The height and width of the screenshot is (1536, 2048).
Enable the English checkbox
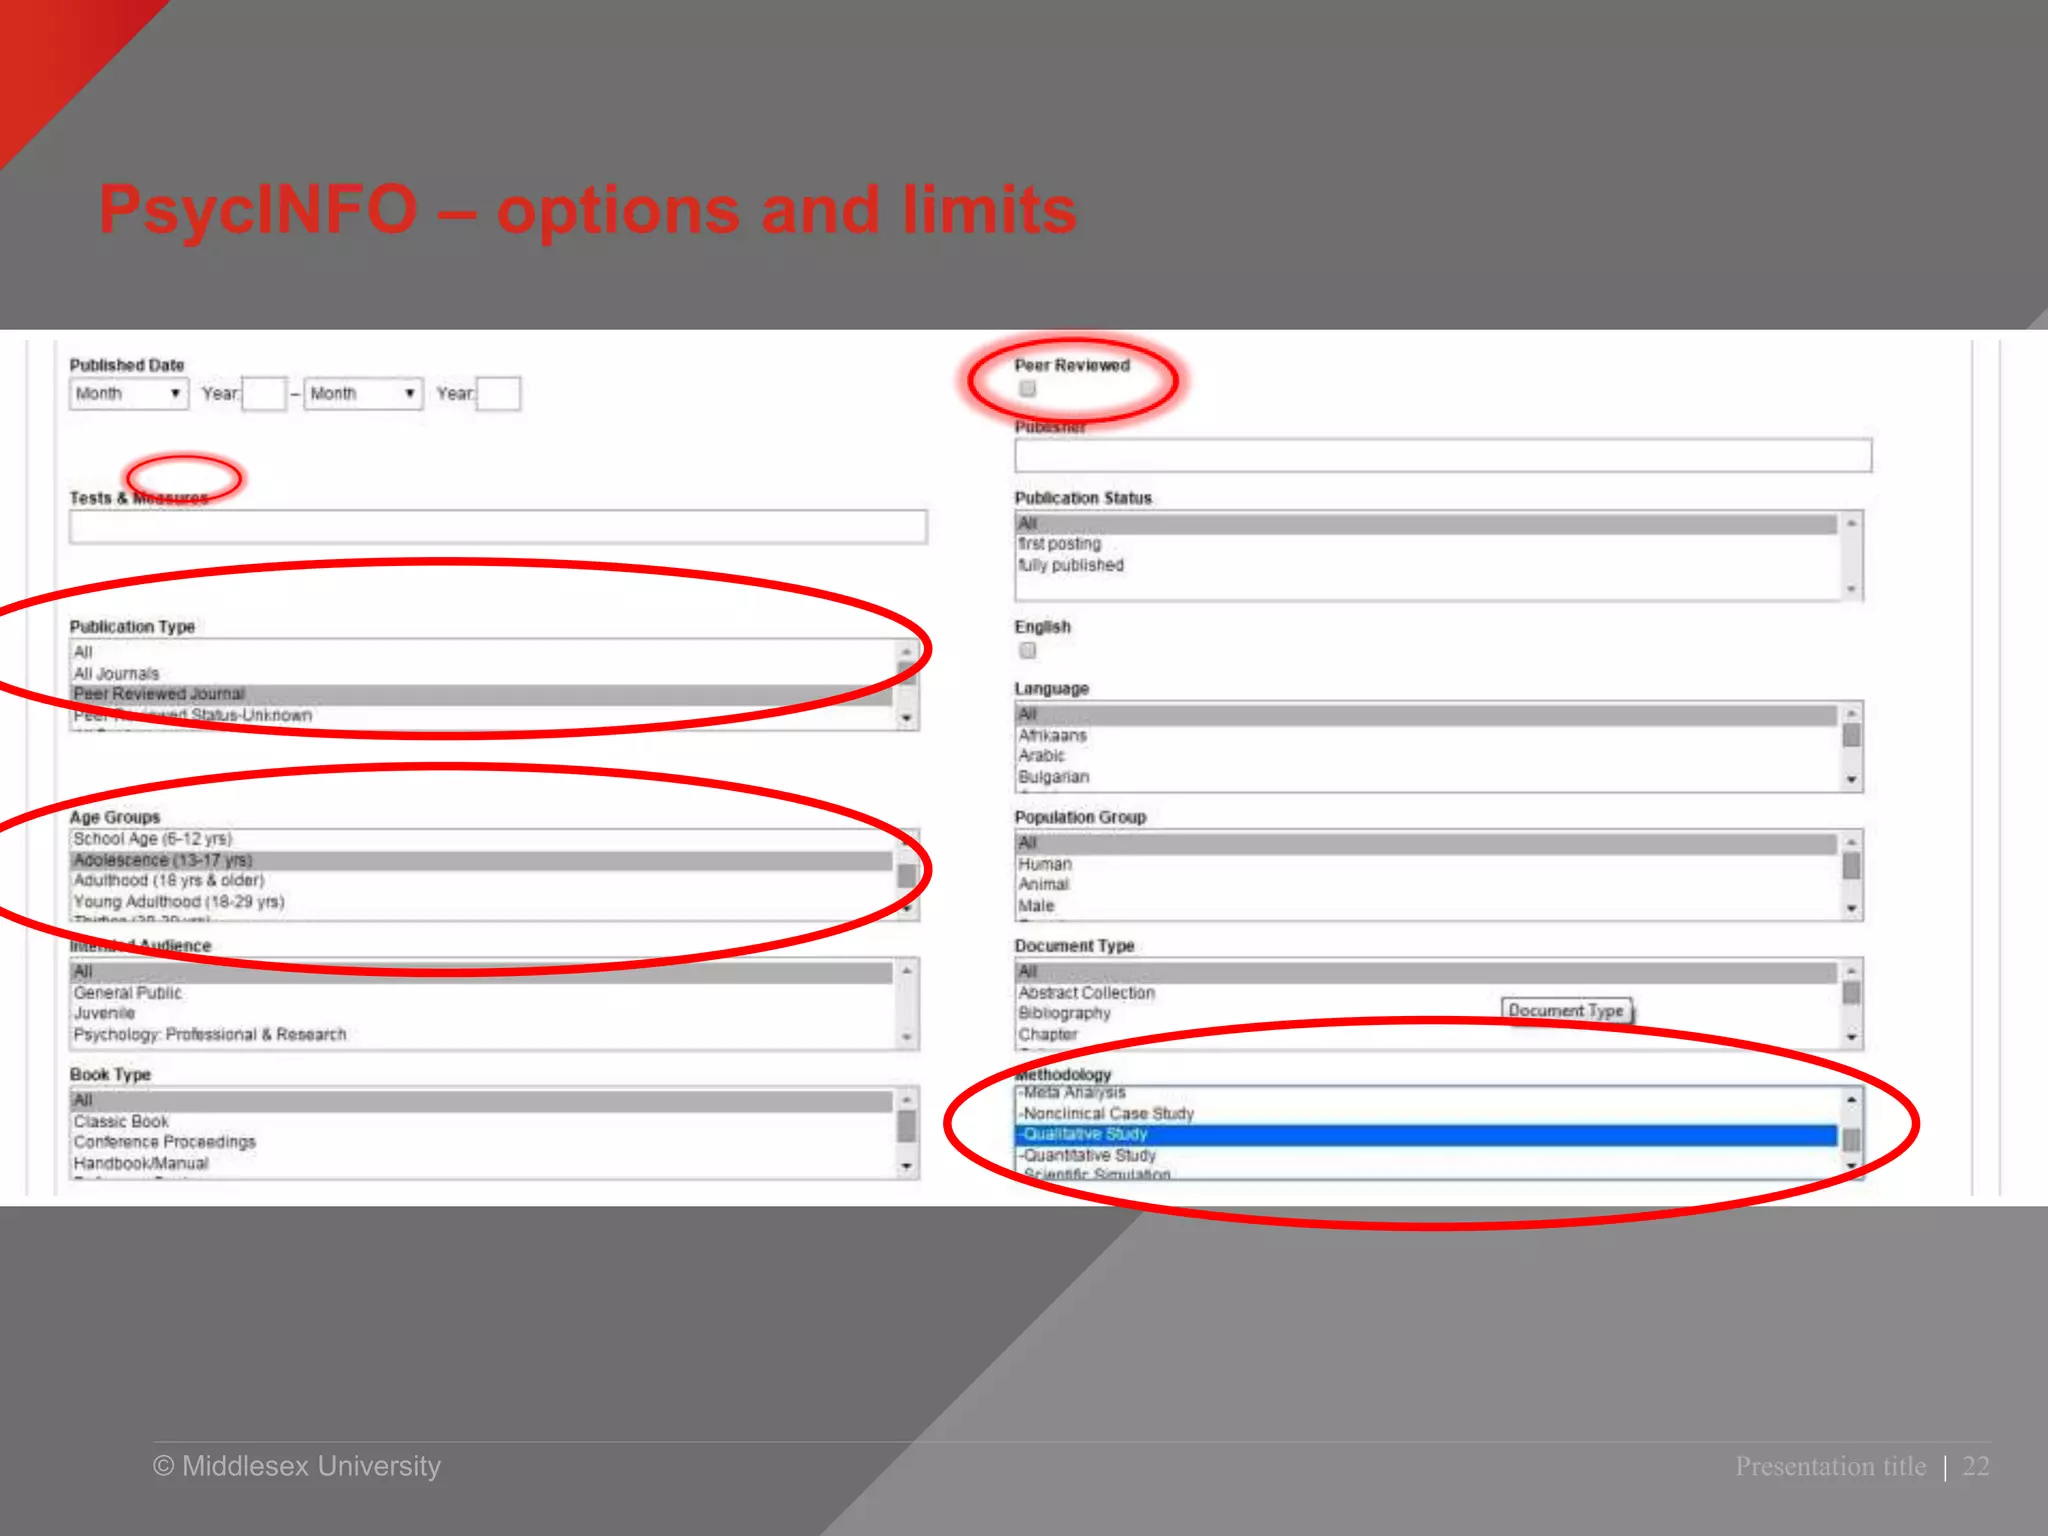point(1027,651)
